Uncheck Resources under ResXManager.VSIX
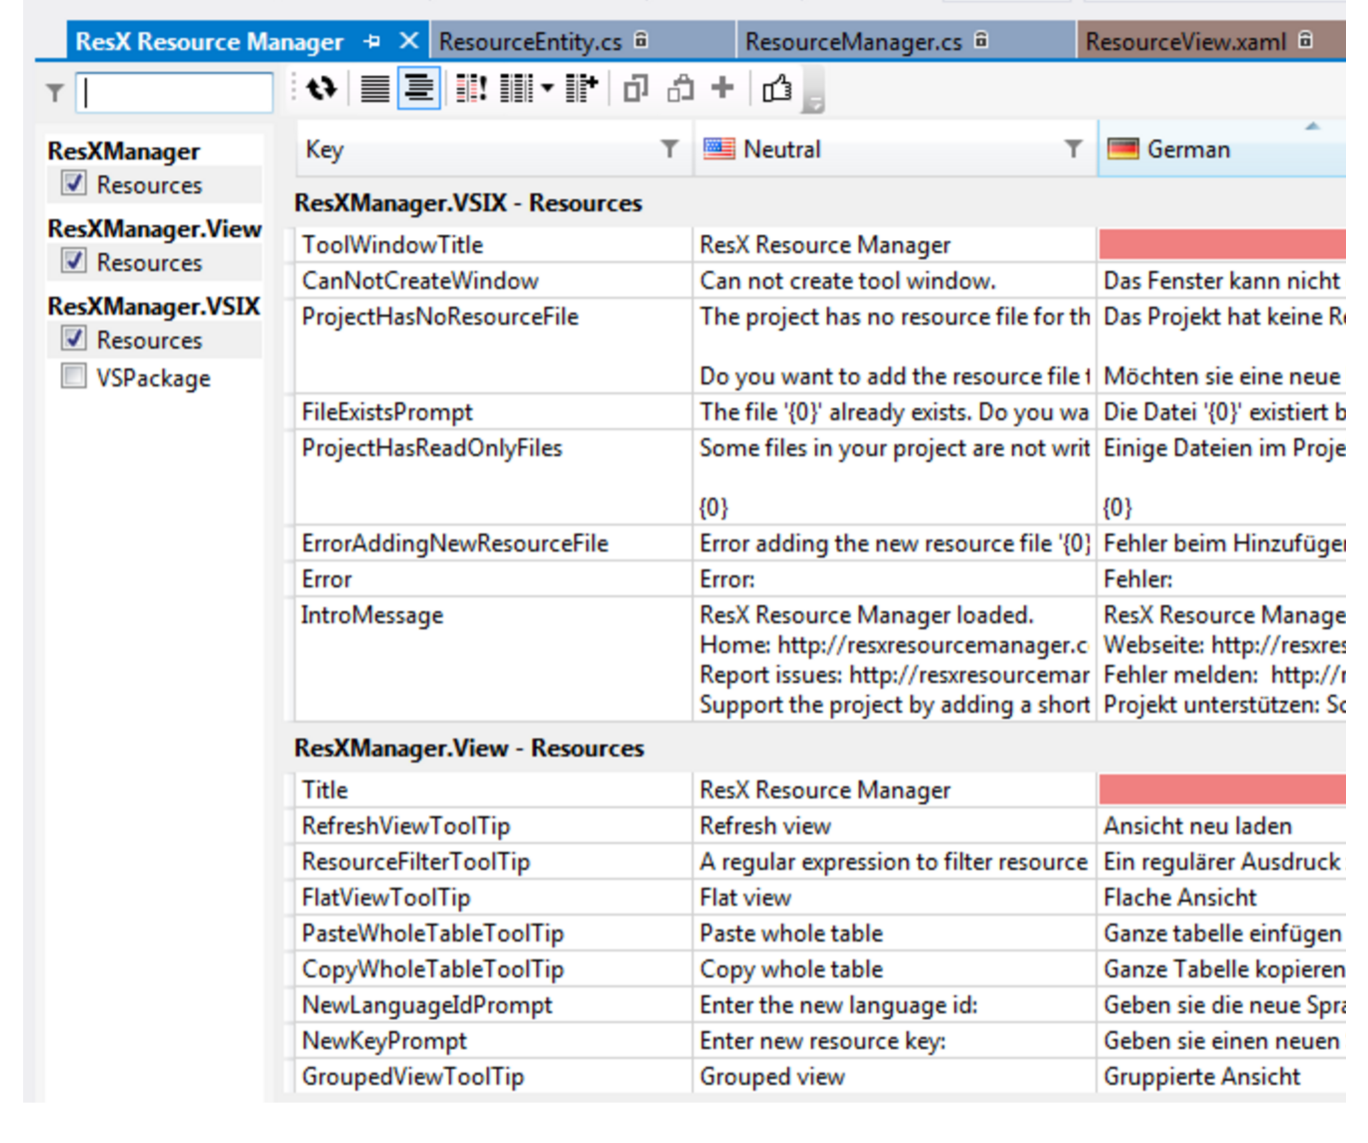This screenshot has width=1368, height=1143. pyautogui.click(x=73, y=338)
